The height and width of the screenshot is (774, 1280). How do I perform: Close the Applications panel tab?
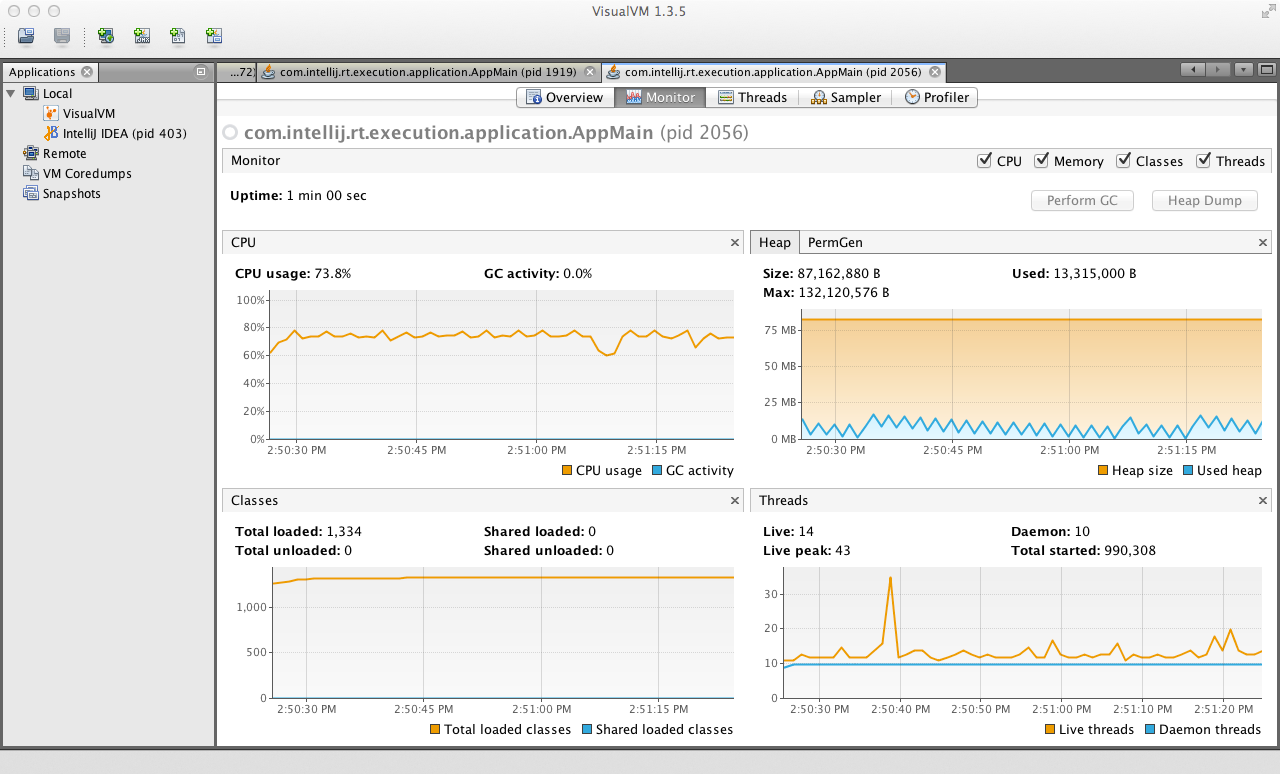87,72
